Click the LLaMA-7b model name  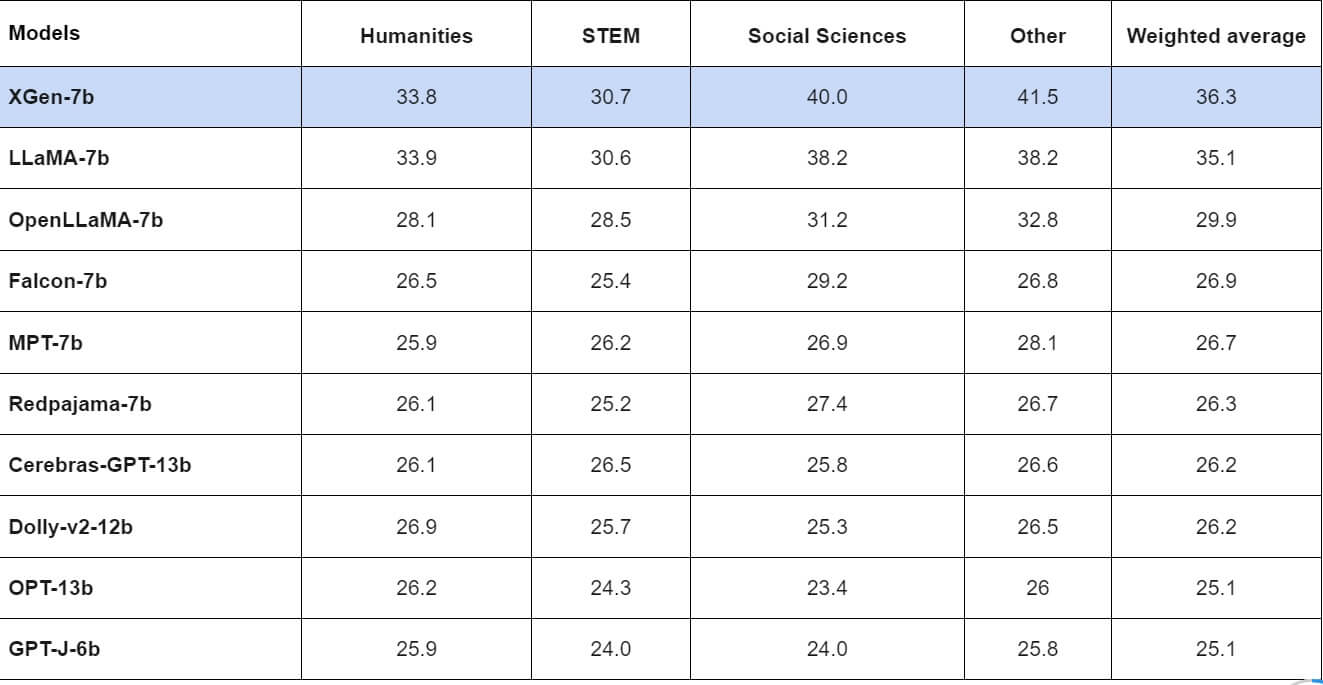59,158
